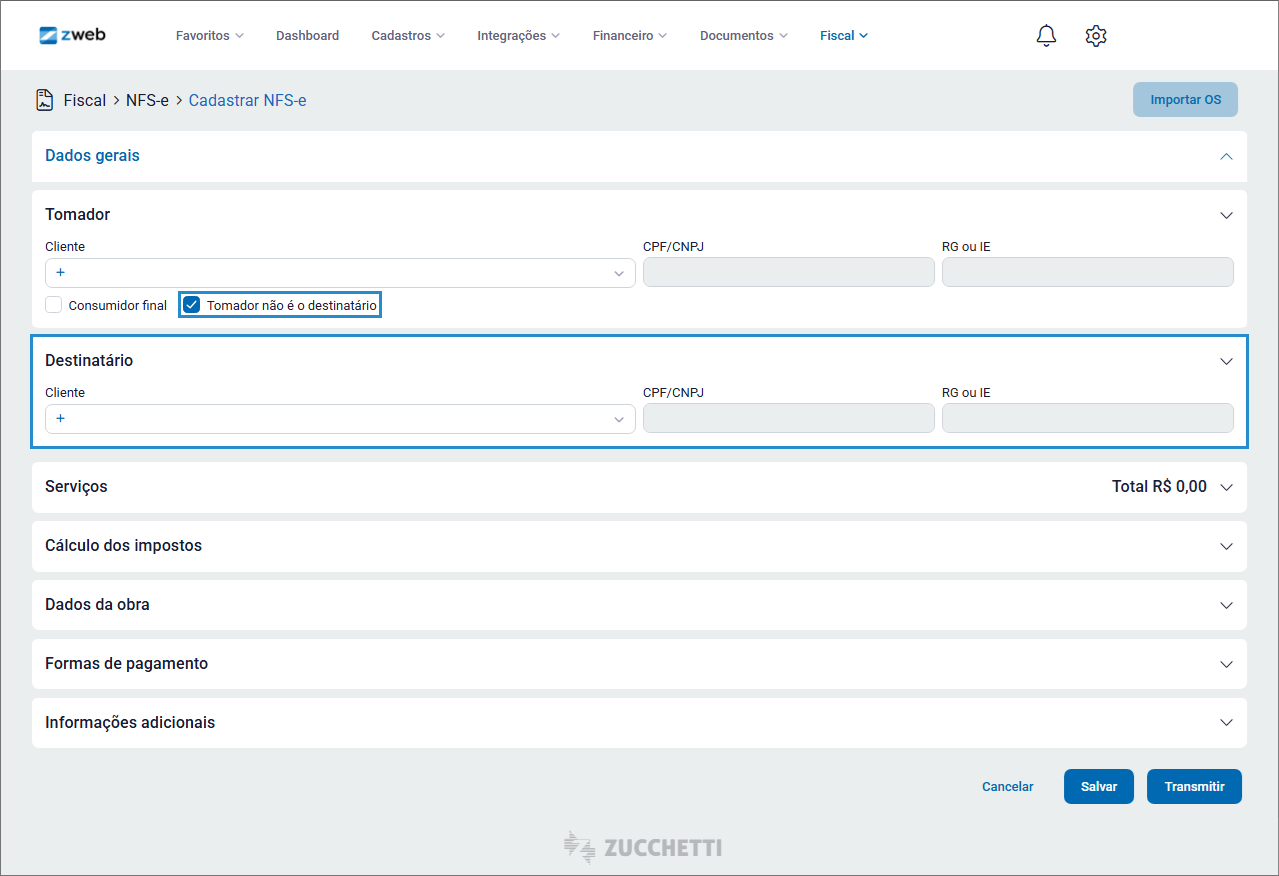Click the fiscal document icon in breadcrumb
1279x876 pixels.
(x=44, y=100)
